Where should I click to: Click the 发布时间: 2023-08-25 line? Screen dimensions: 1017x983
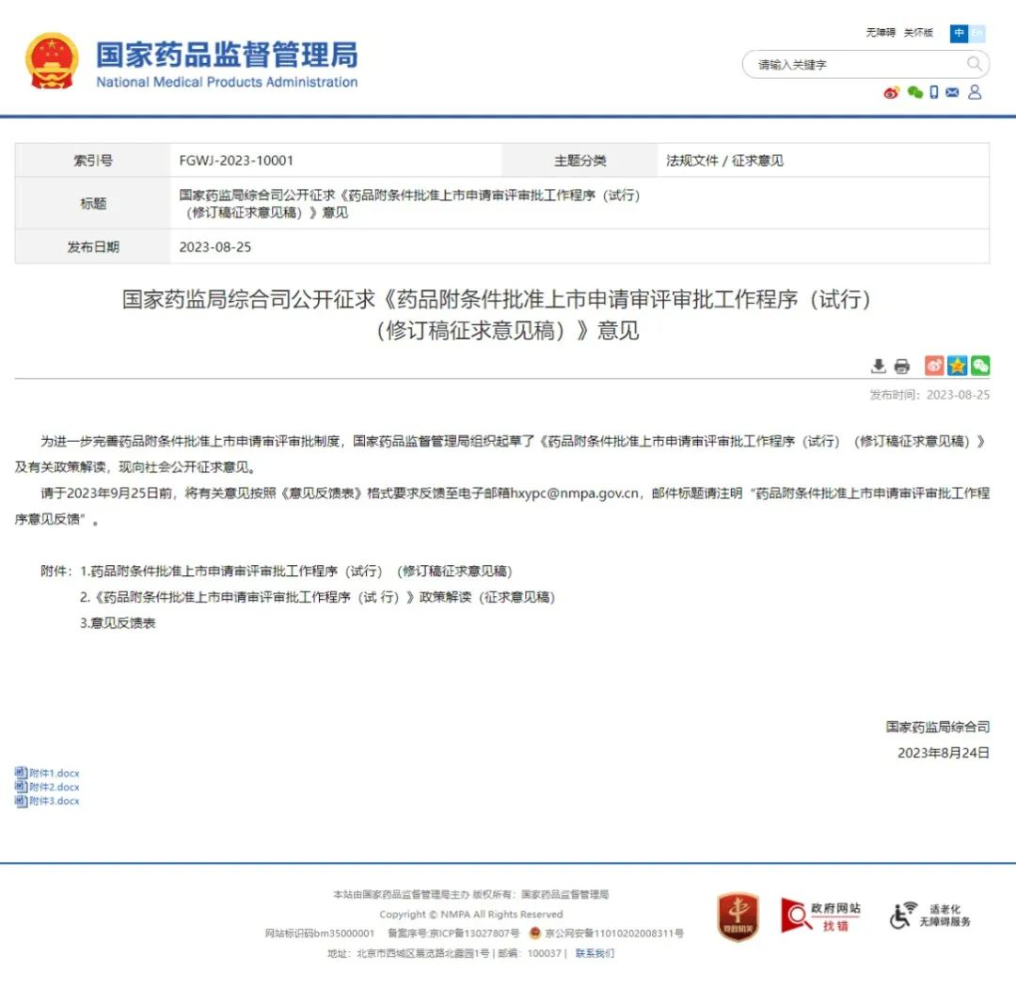coord(929,395)
